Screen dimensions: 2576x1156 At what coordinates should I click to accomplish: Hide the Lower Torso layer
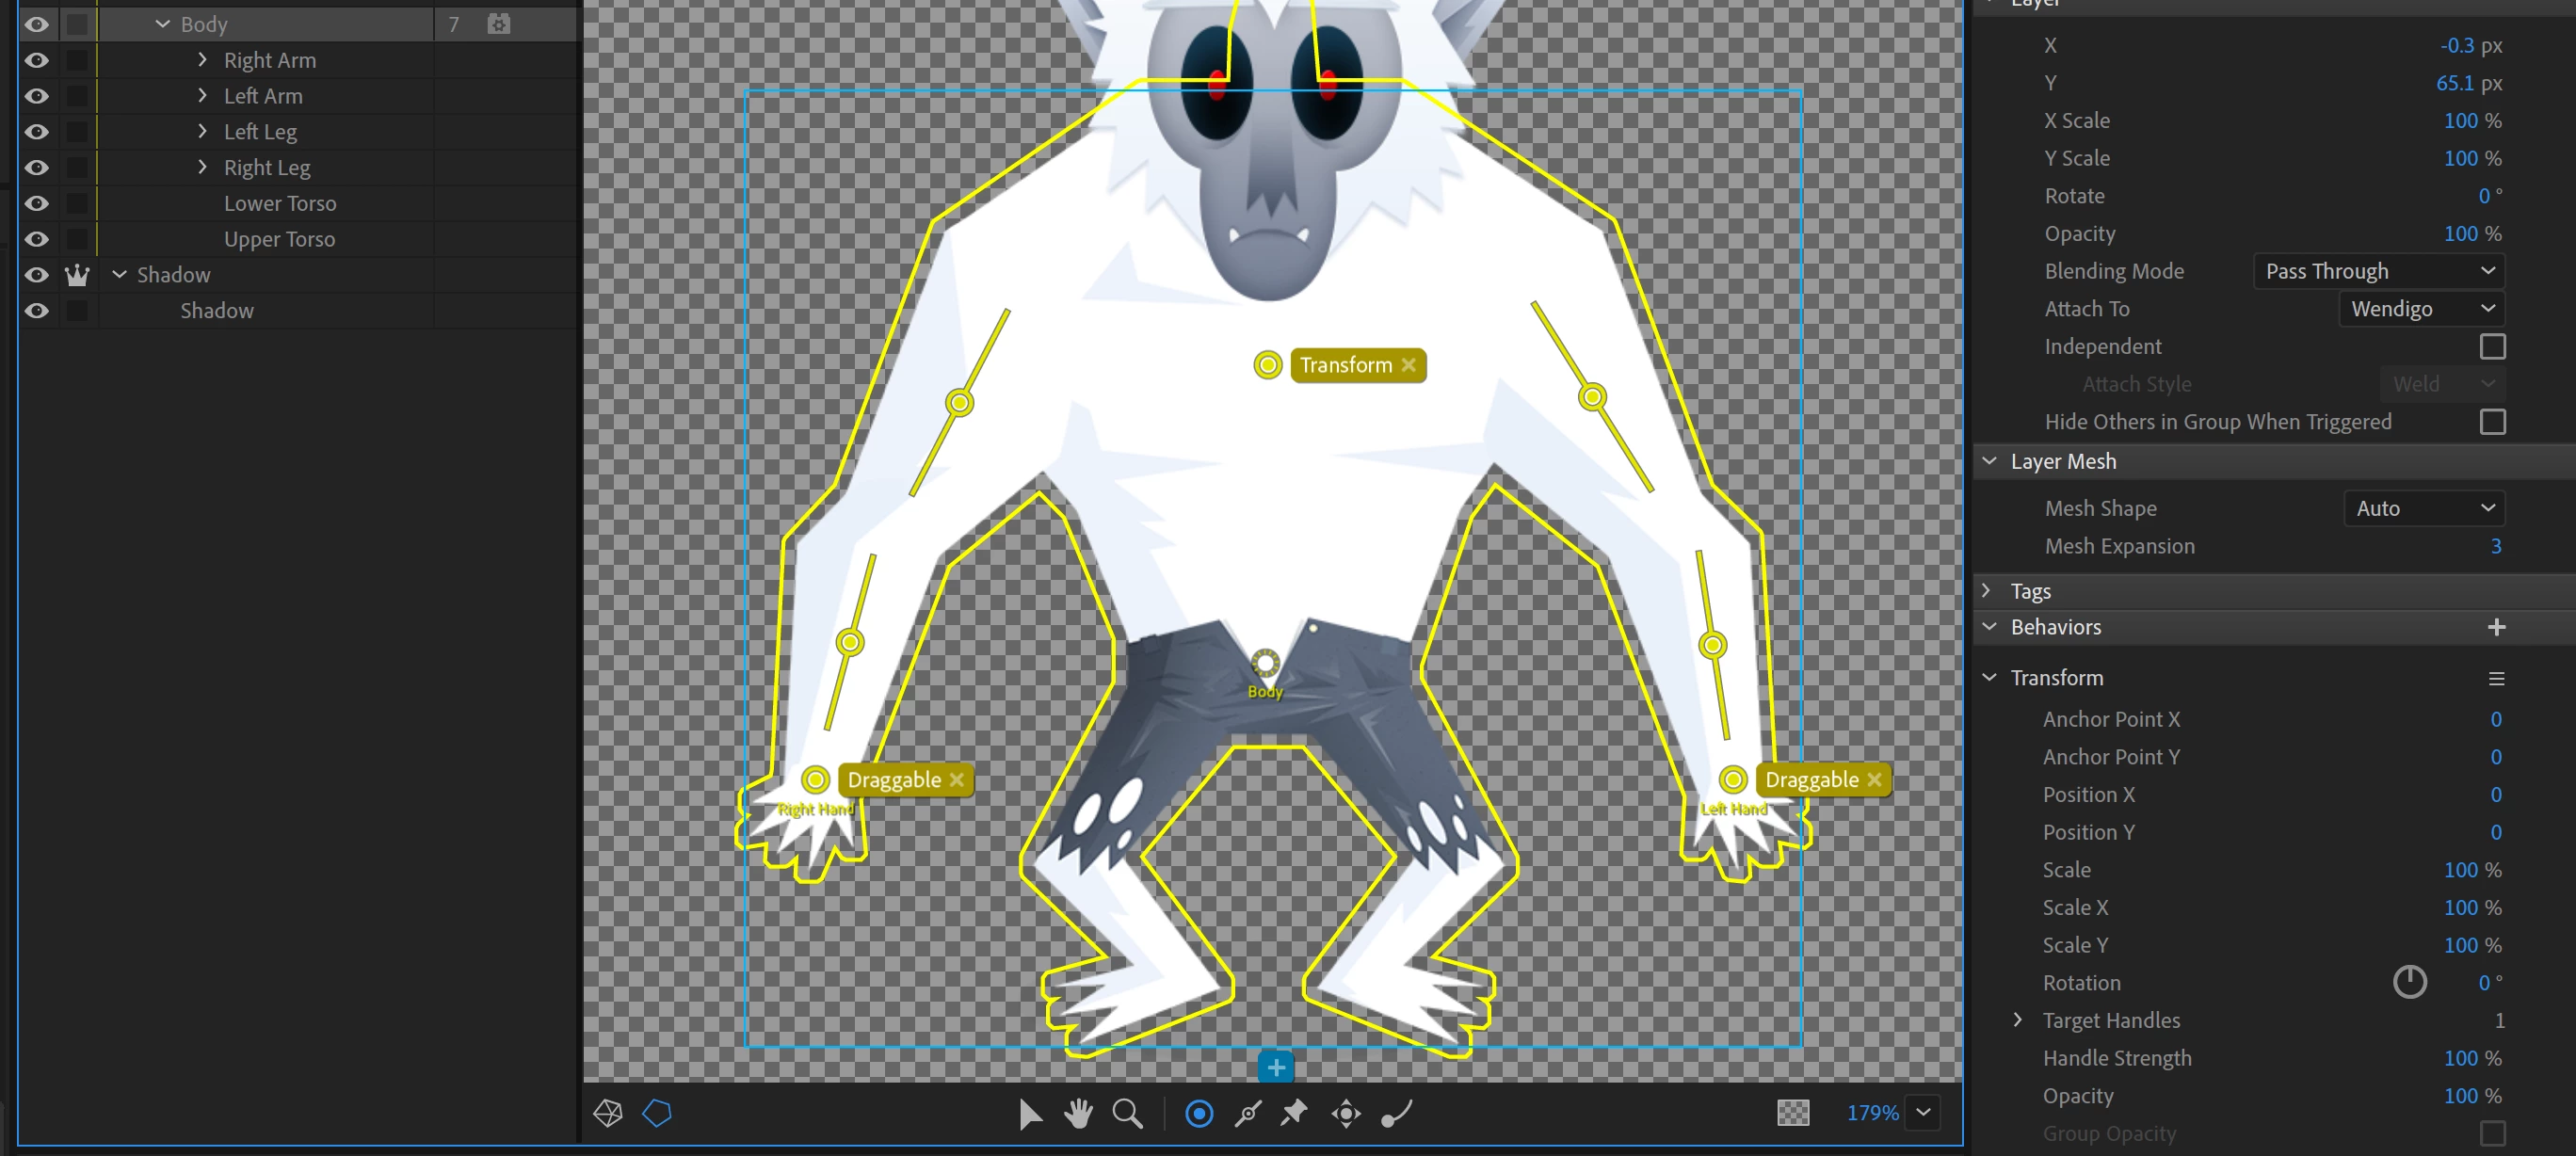(x=37, y=203)
